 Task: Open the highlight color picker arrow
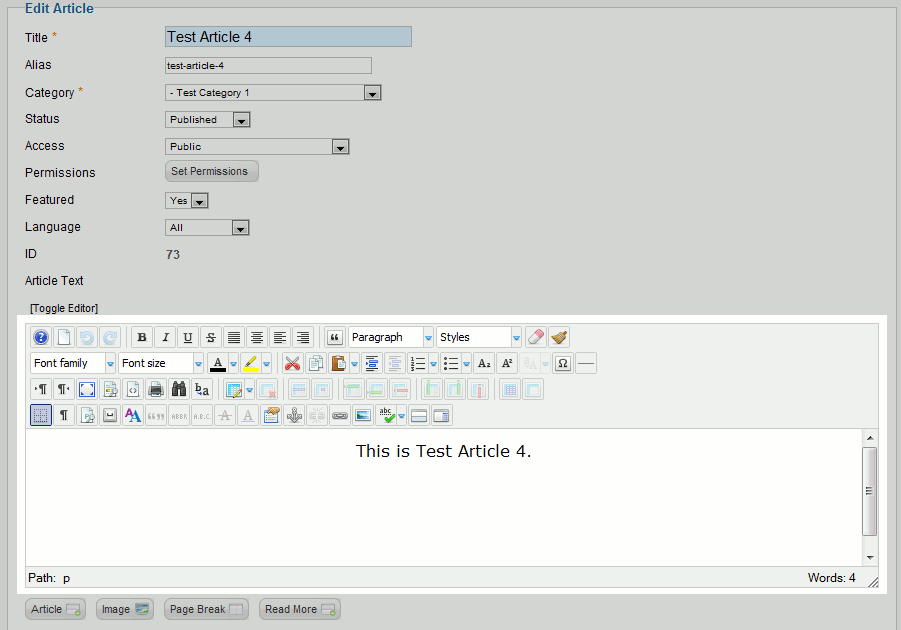(x=267, y=363)
